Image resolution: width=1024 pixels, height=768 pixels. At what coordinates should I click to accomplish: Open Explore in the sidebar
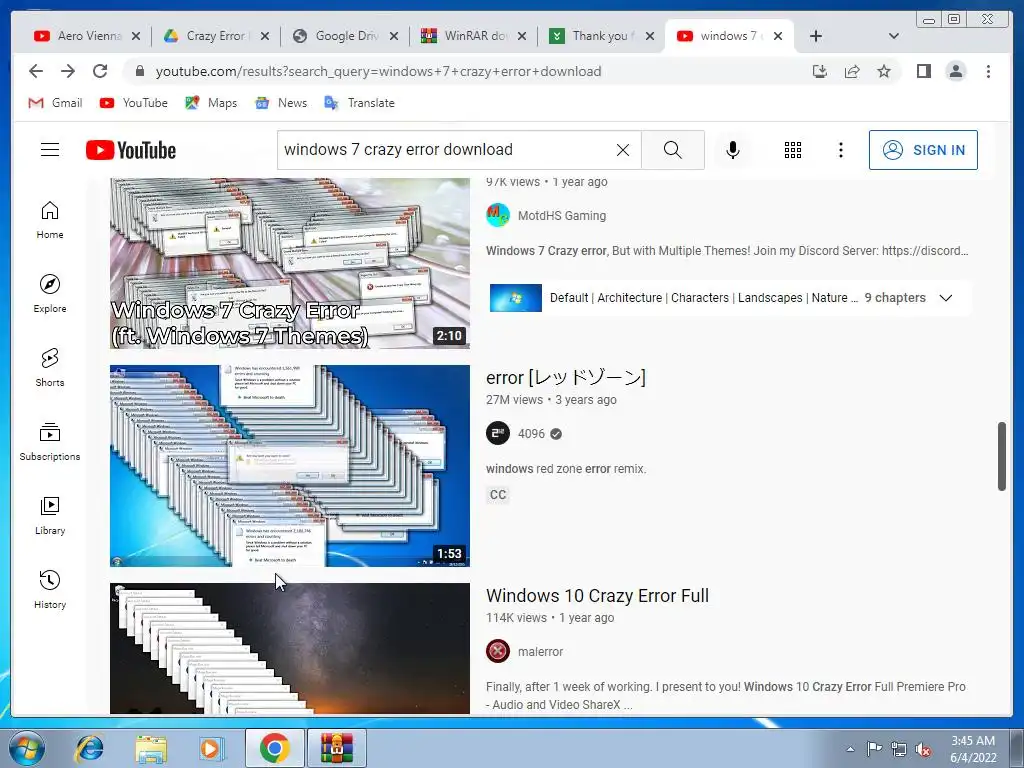point(50,294)
